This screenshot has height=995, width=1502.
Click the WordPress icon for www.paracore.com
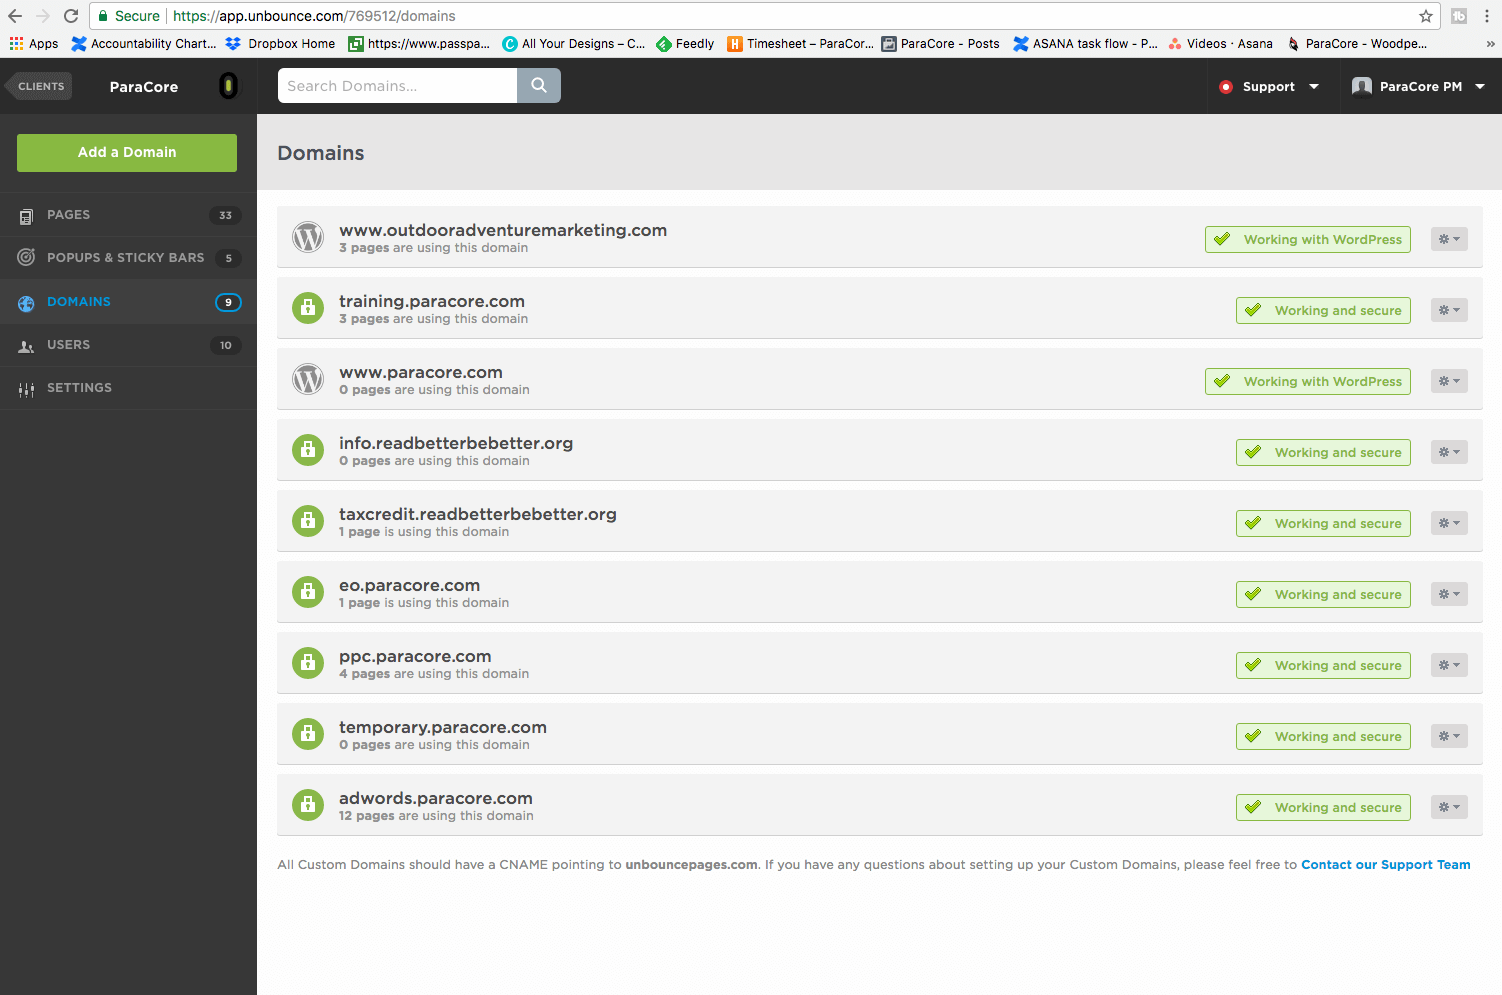coord(308,379)
